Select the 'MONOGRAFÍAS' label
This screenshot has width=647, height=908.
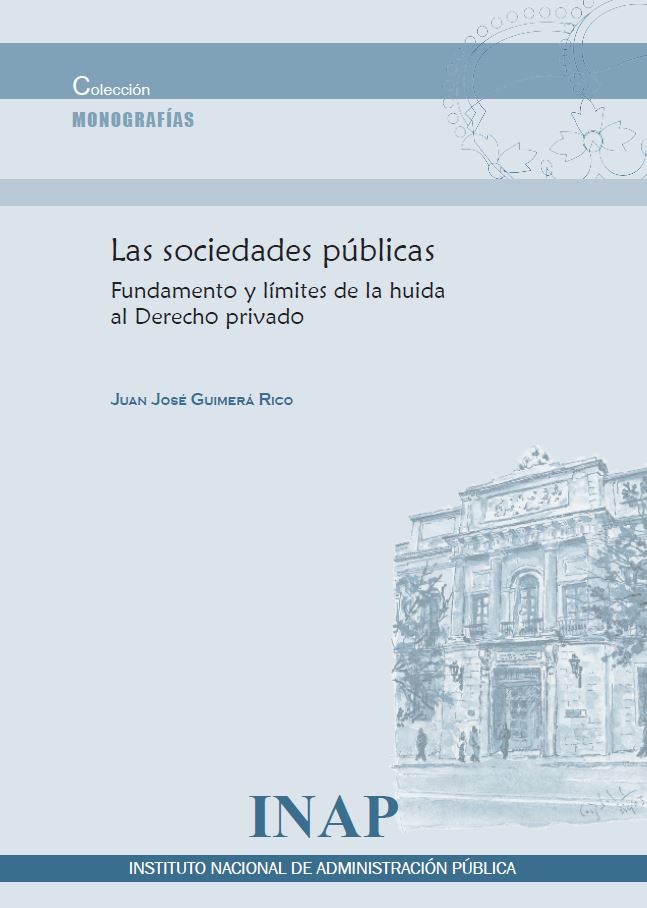(133, 120)
